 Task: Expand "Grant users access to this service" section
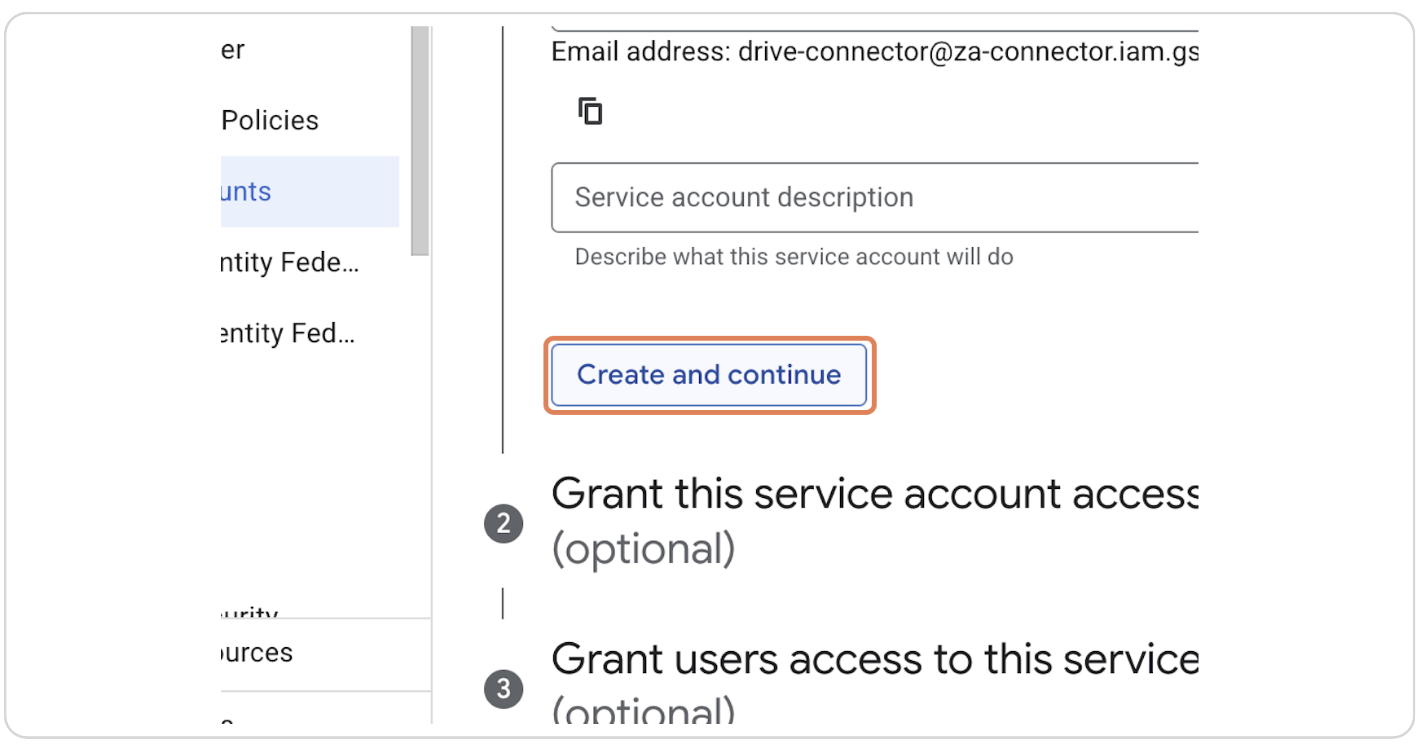tap(874, 659)
